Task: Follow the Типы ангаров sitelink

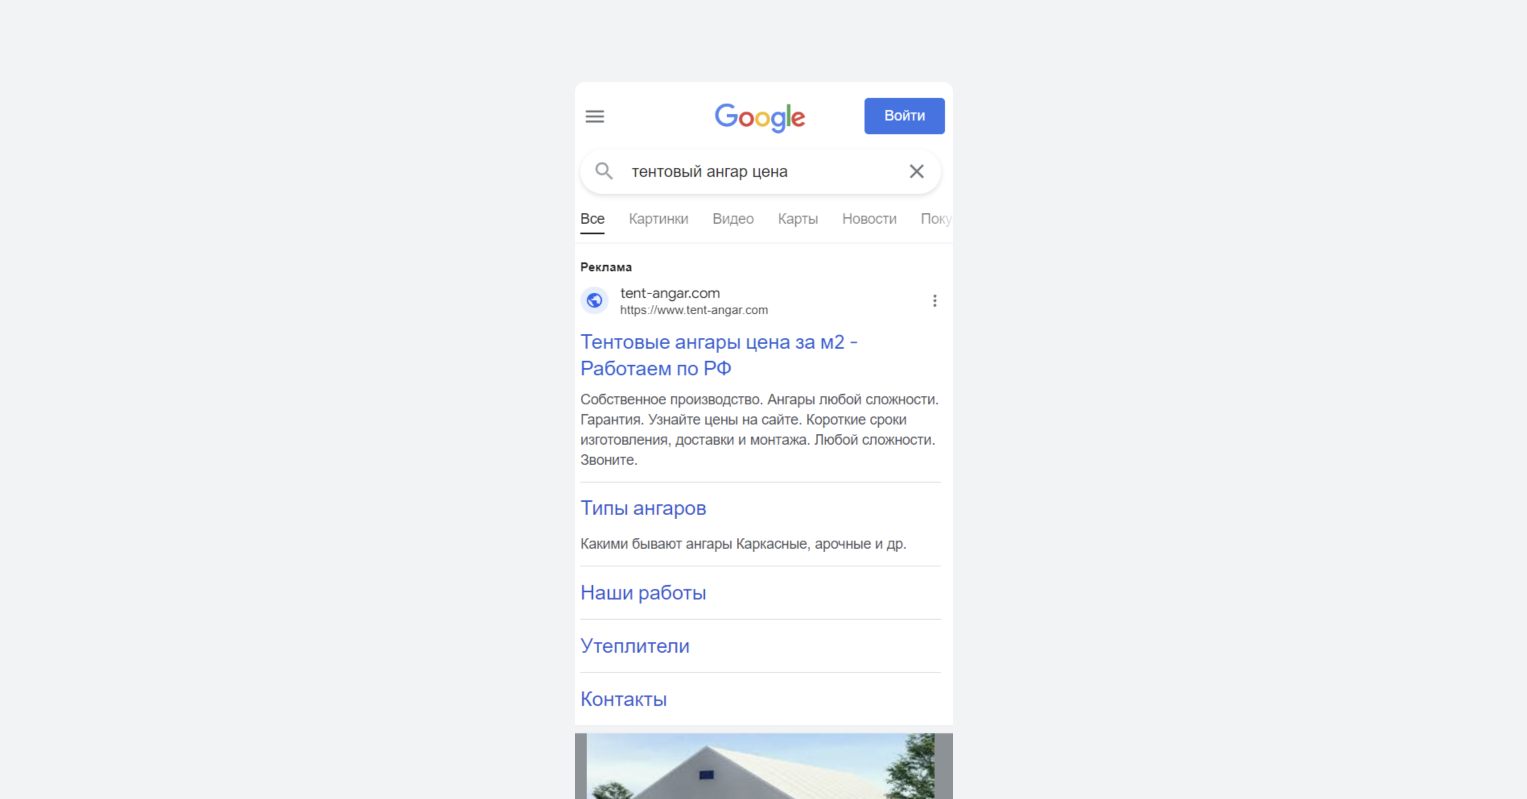Action: [x=643, y=508]
